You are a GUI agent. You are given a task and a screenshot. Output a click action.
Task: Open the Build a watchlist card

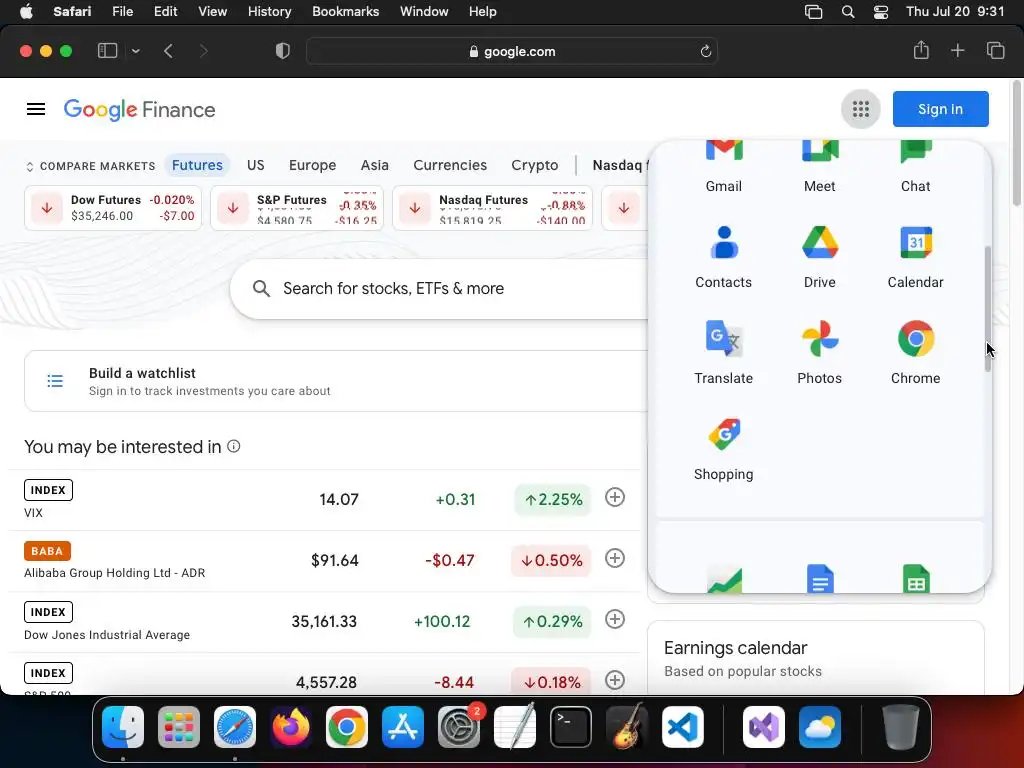(x=336, y=381)
